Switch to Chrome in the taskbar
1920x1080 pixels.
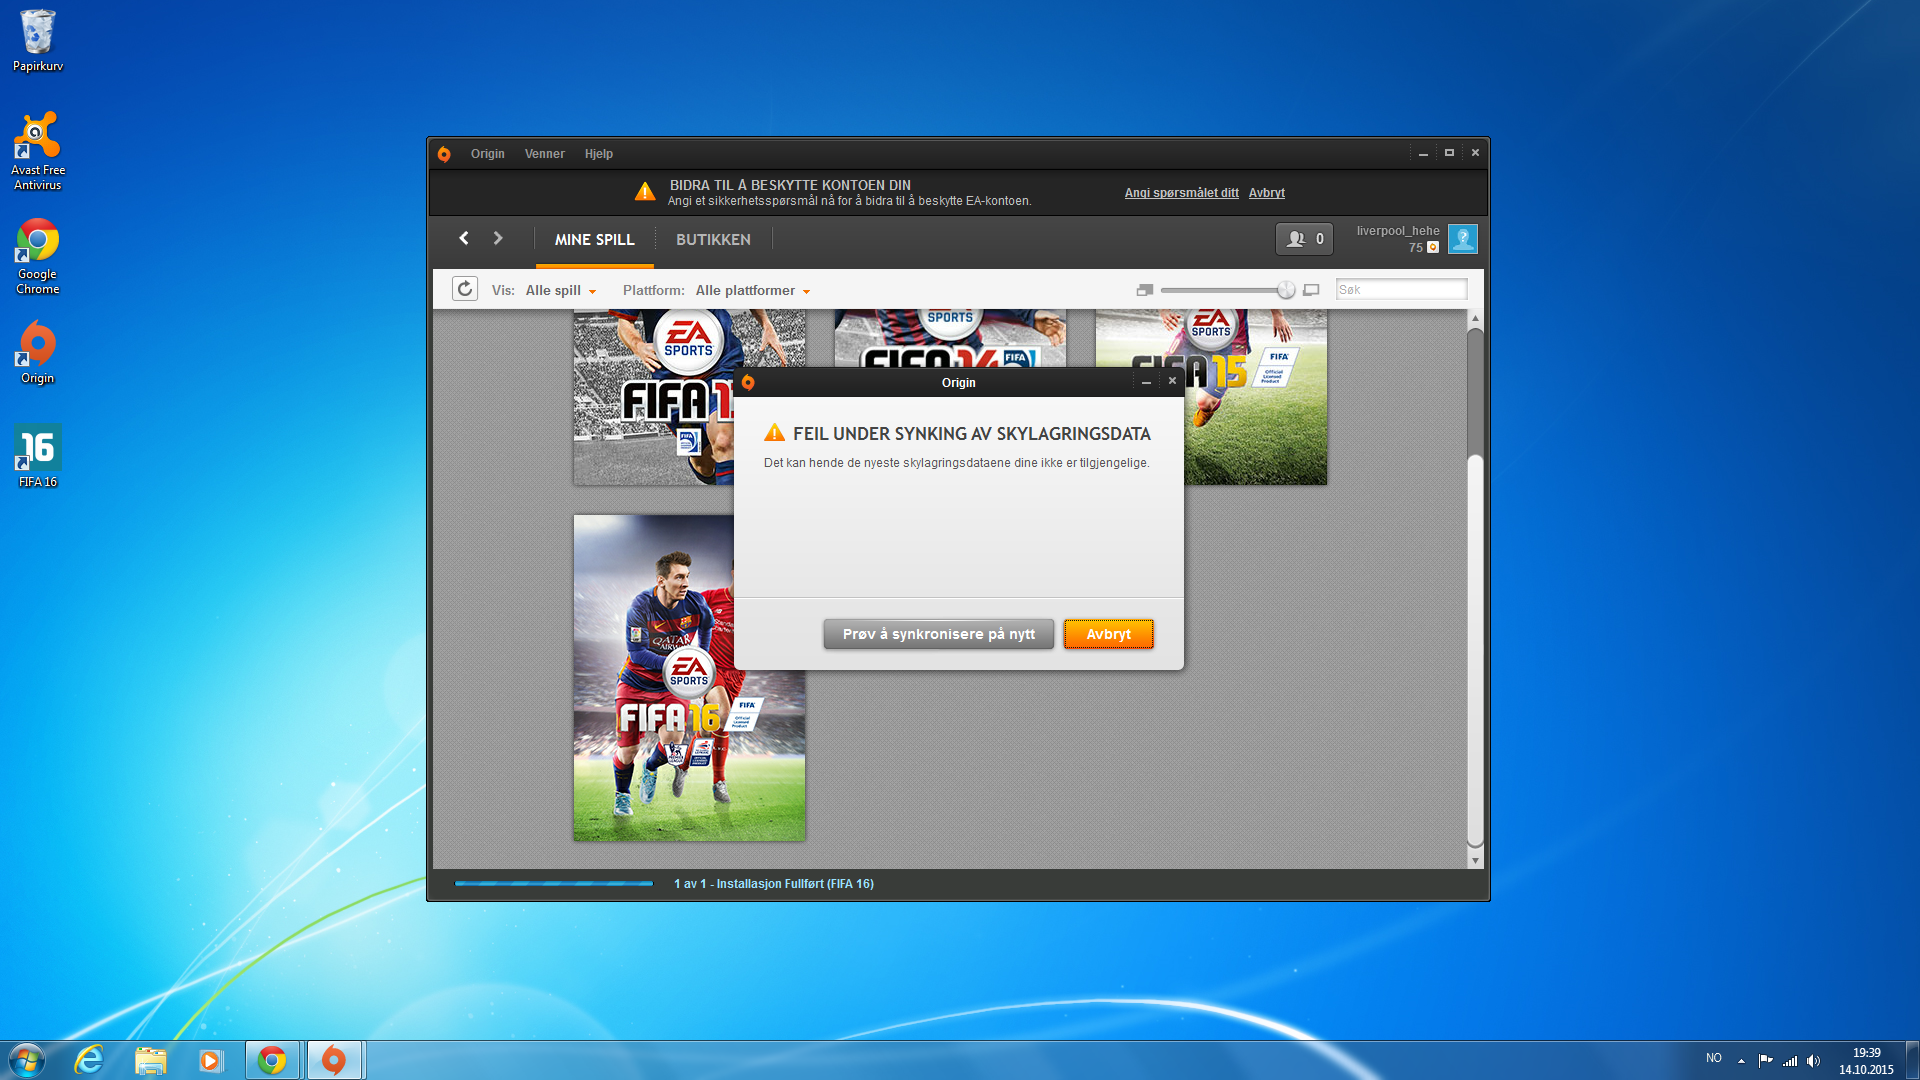pos(272,1060)
